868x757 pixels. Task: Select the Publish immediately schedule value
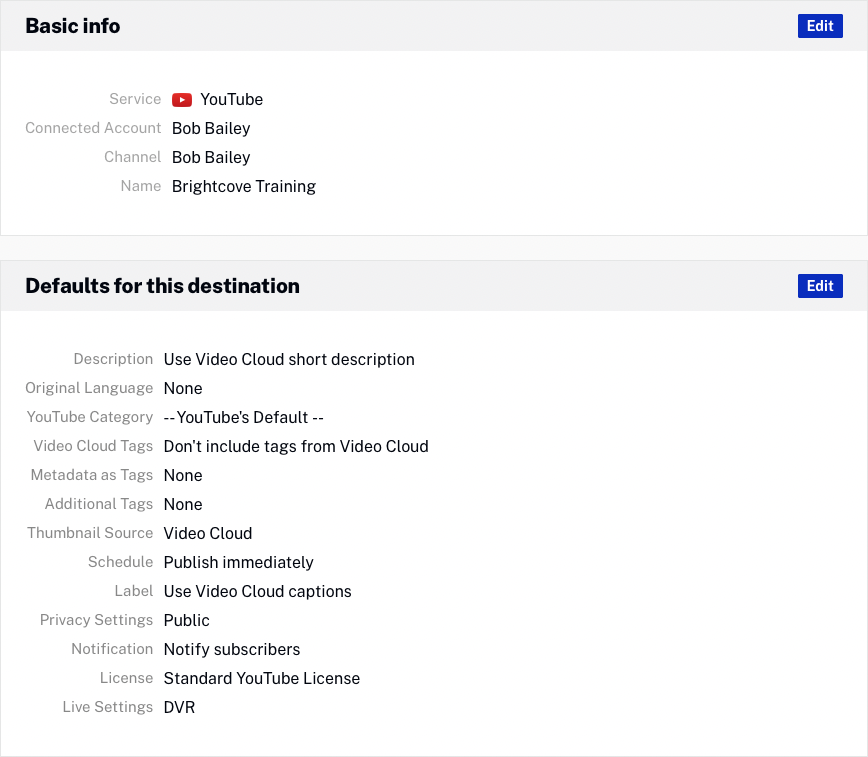click(239, 562)
